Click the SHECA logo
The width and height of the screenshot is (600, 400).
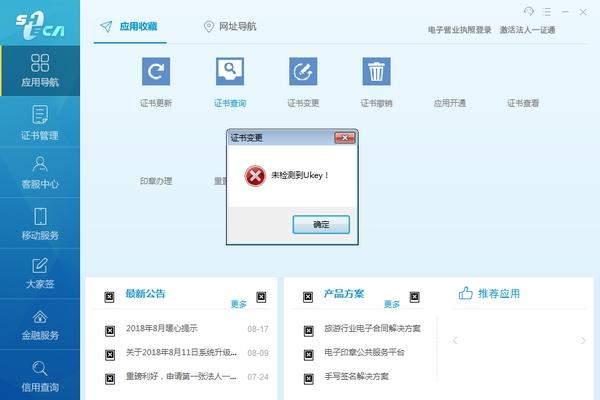(40, 25)
